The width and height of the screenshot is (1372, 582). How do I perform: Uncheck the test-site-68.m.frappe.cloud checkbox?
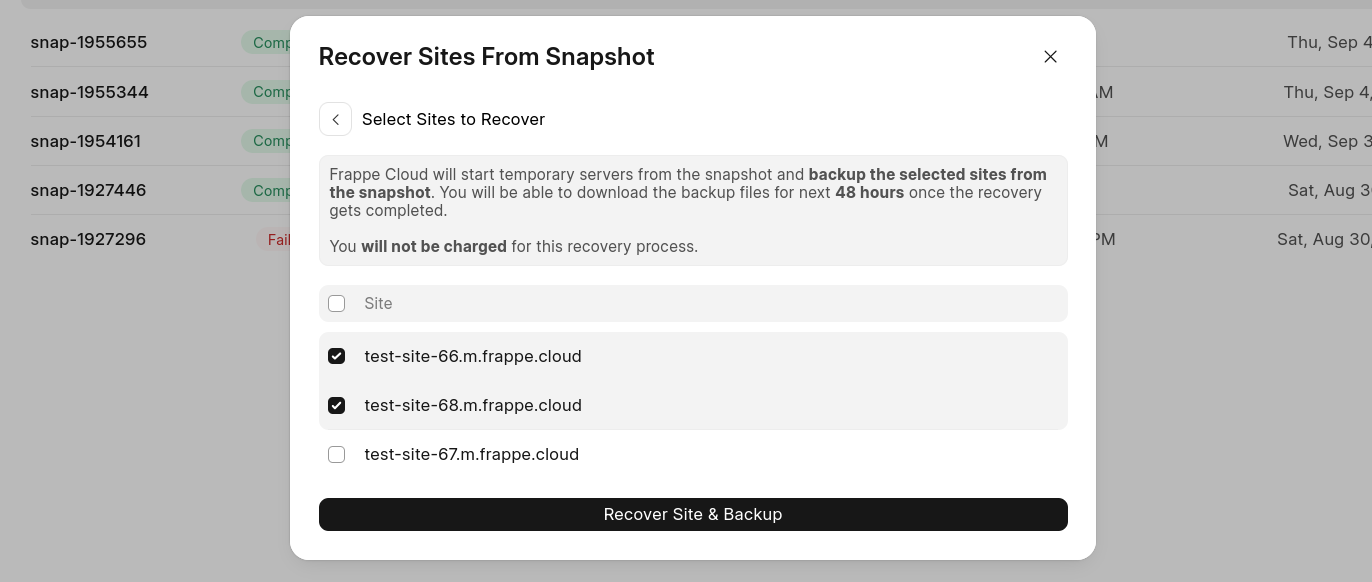(x=337, y=405)
